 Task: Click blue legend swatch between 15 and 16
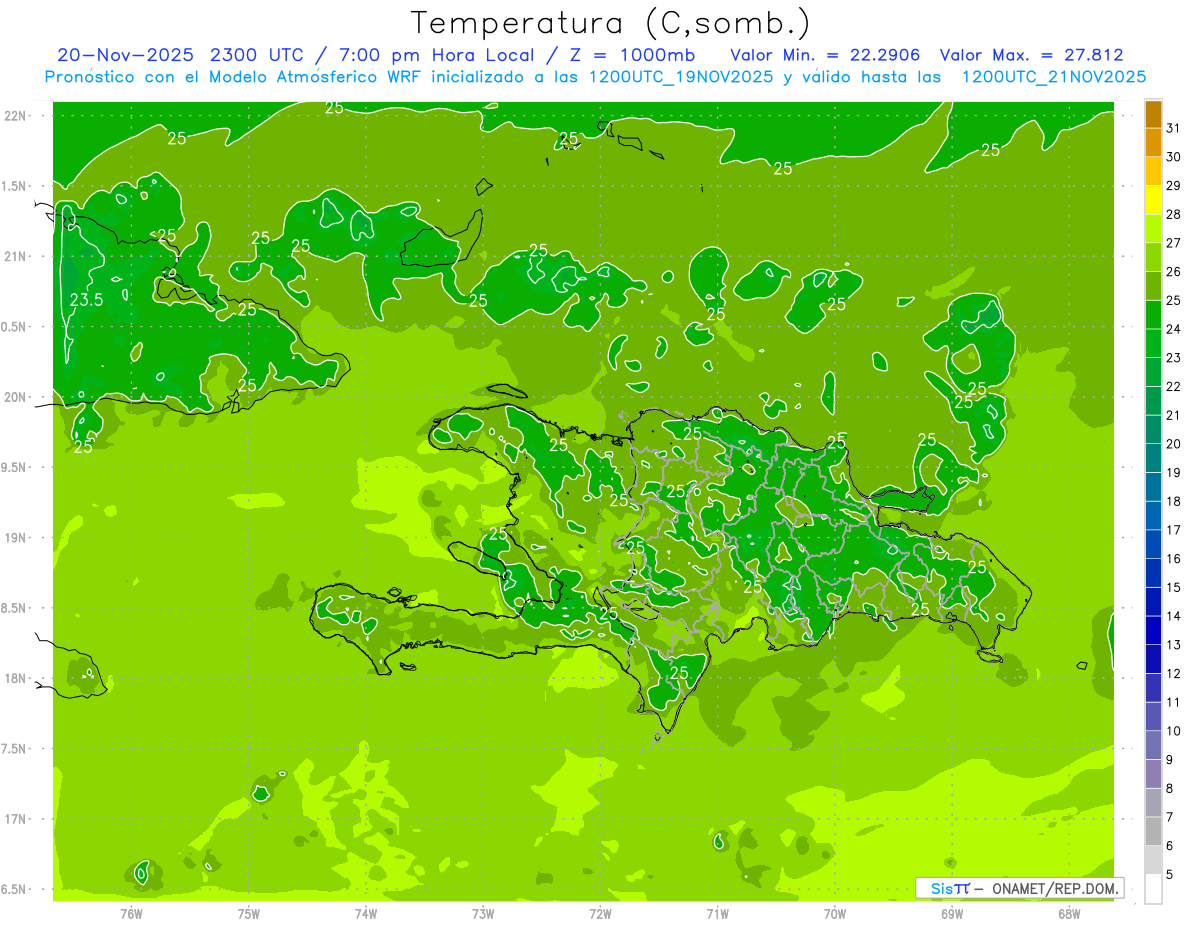click(x=1153, y=573)
